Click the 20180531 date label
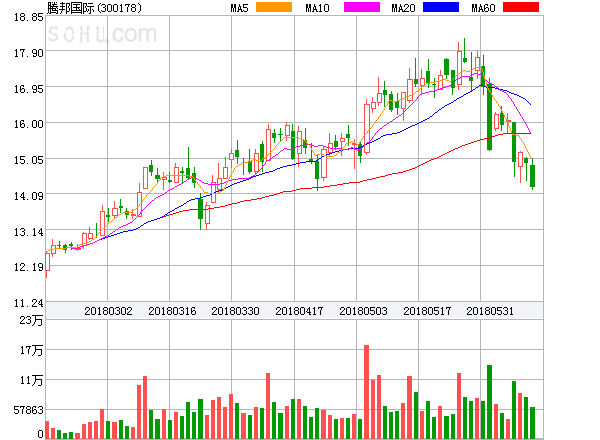This screenshot has height=440, width=600. click(490, 311)
